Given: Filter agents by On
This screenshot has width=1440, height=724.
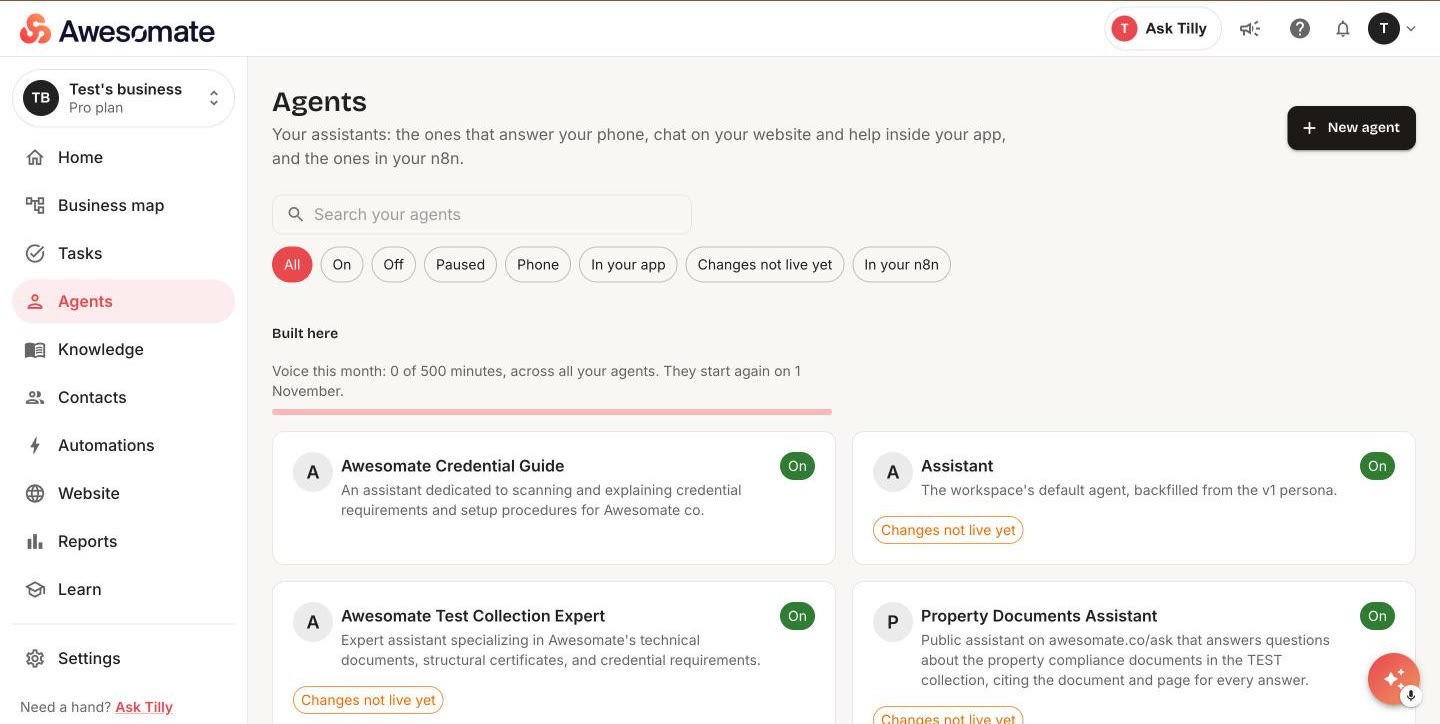Looking at the screenshot, I should tap(342, 265).
